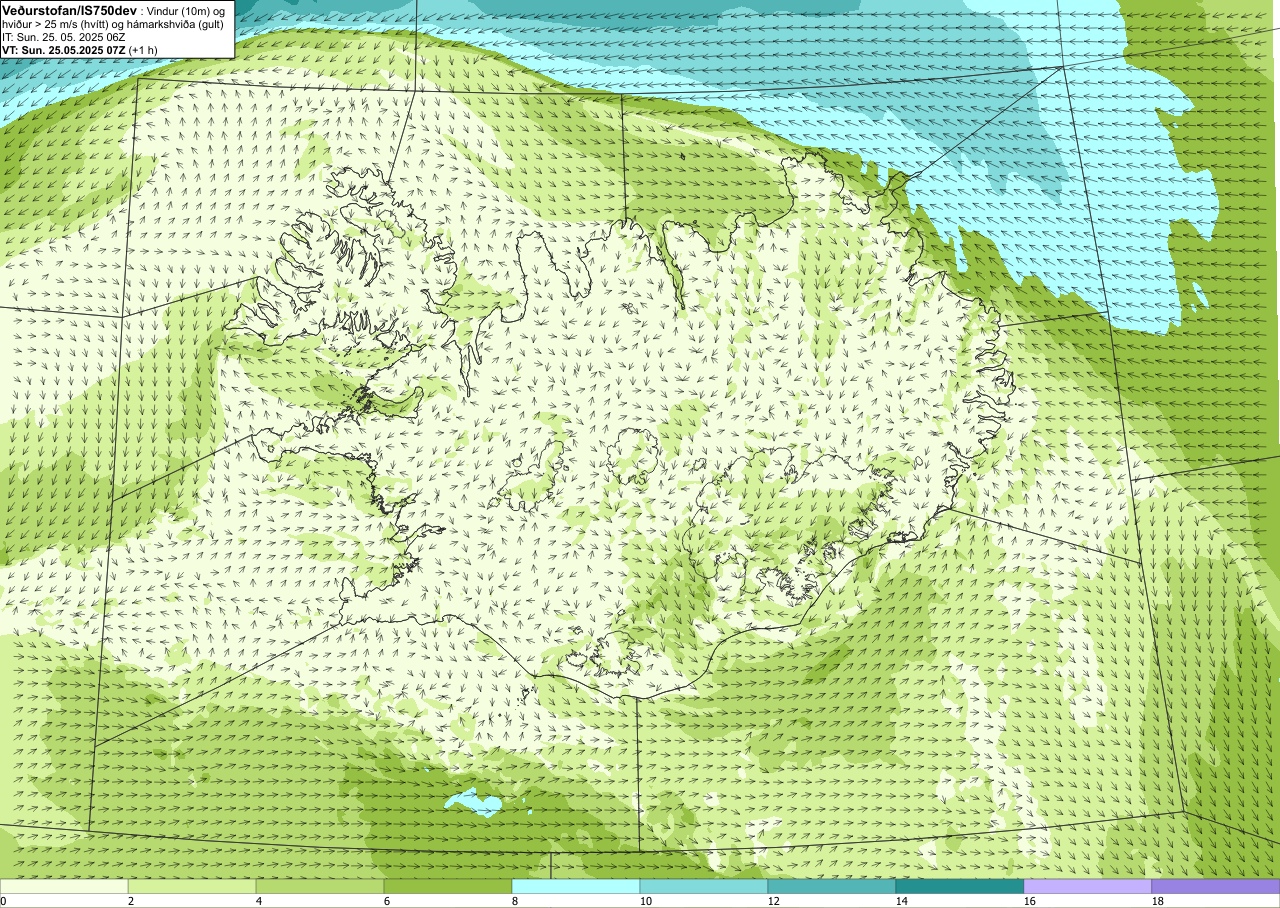
Task: Click the 8–10 m/s light cyan legend swatch
Action: (x=576, y=887)
